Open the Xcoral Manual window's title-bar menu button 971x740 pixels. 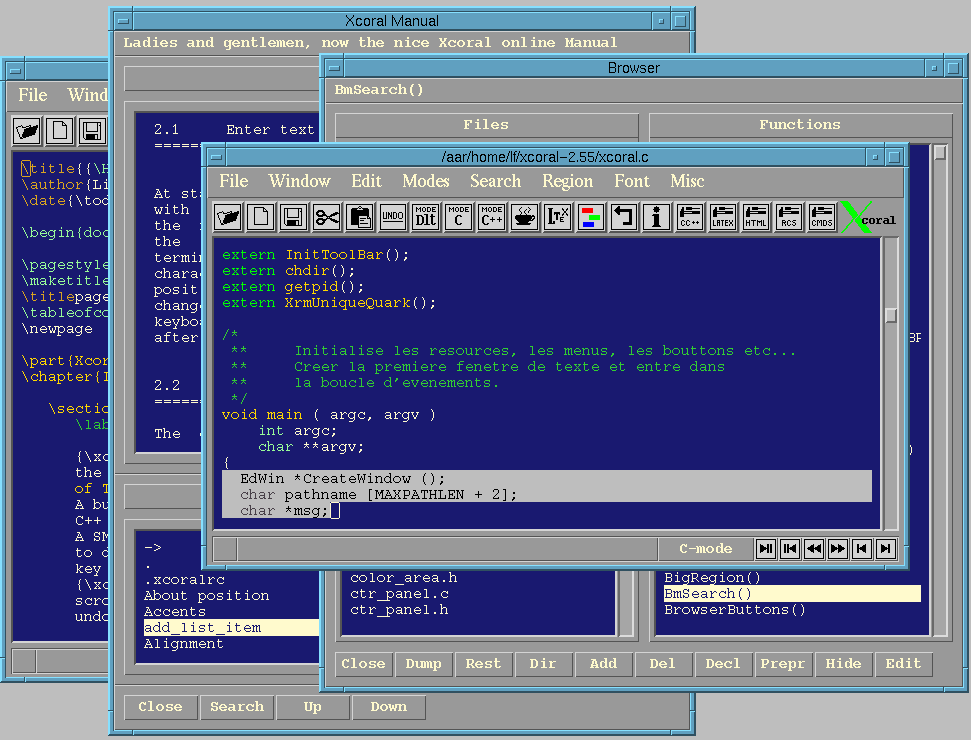point(123,21)
